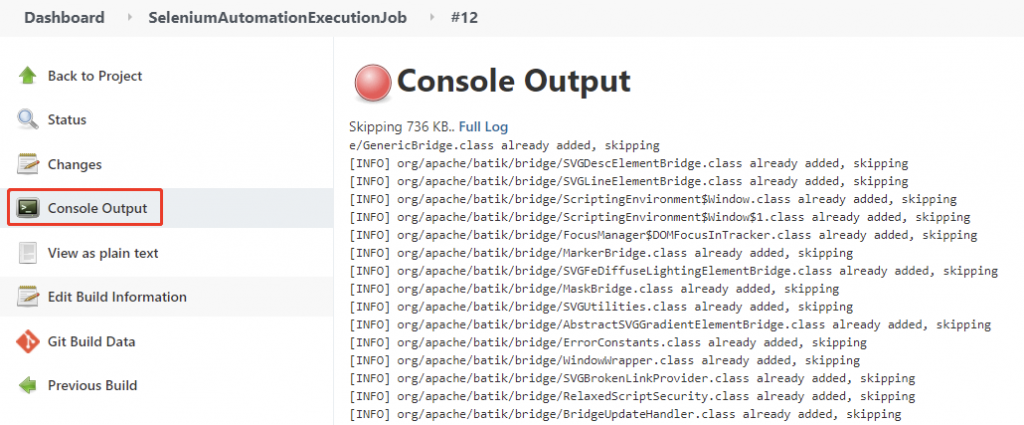Image resolution: width=1024 pixels, height=425 pixels.
Task: Open the Full Log link
Action: click(x=483, y=127)
